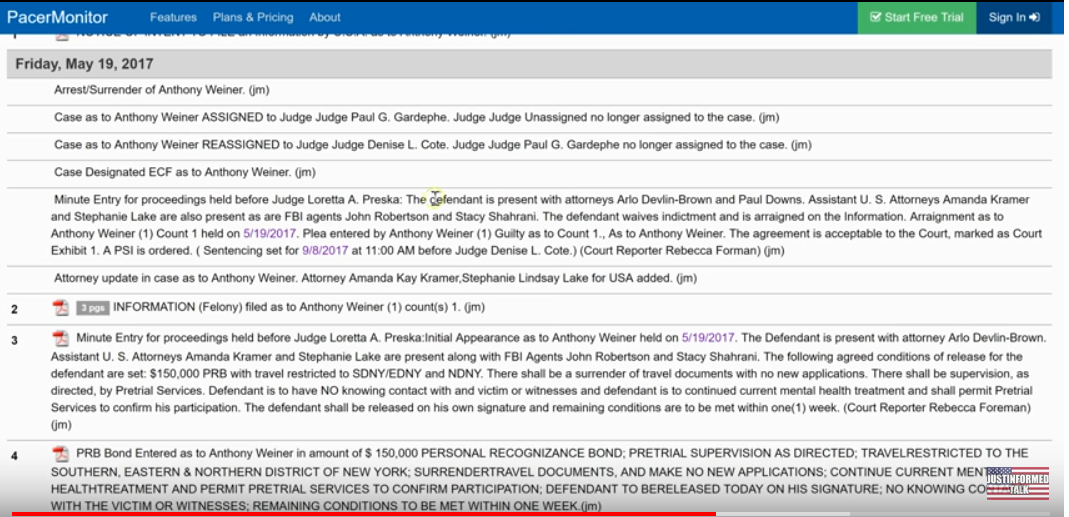Select docket entry number 2

tap(14, 309)
